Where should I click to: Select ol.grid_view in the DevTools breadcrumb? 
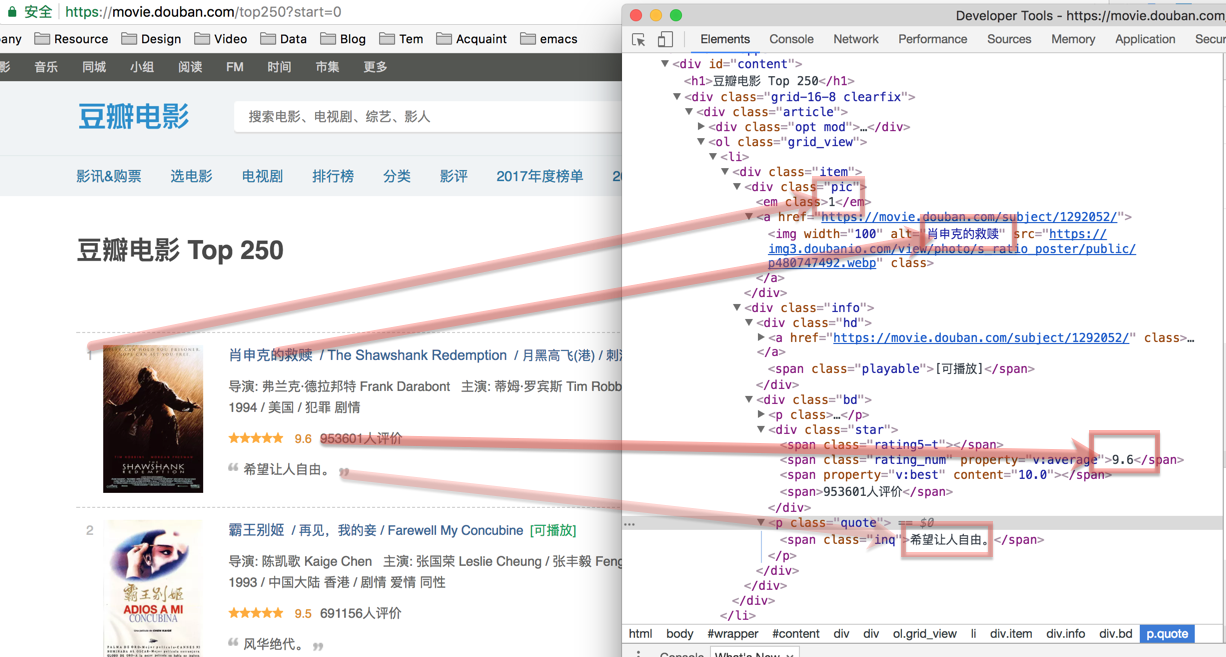tap(925, 634)
